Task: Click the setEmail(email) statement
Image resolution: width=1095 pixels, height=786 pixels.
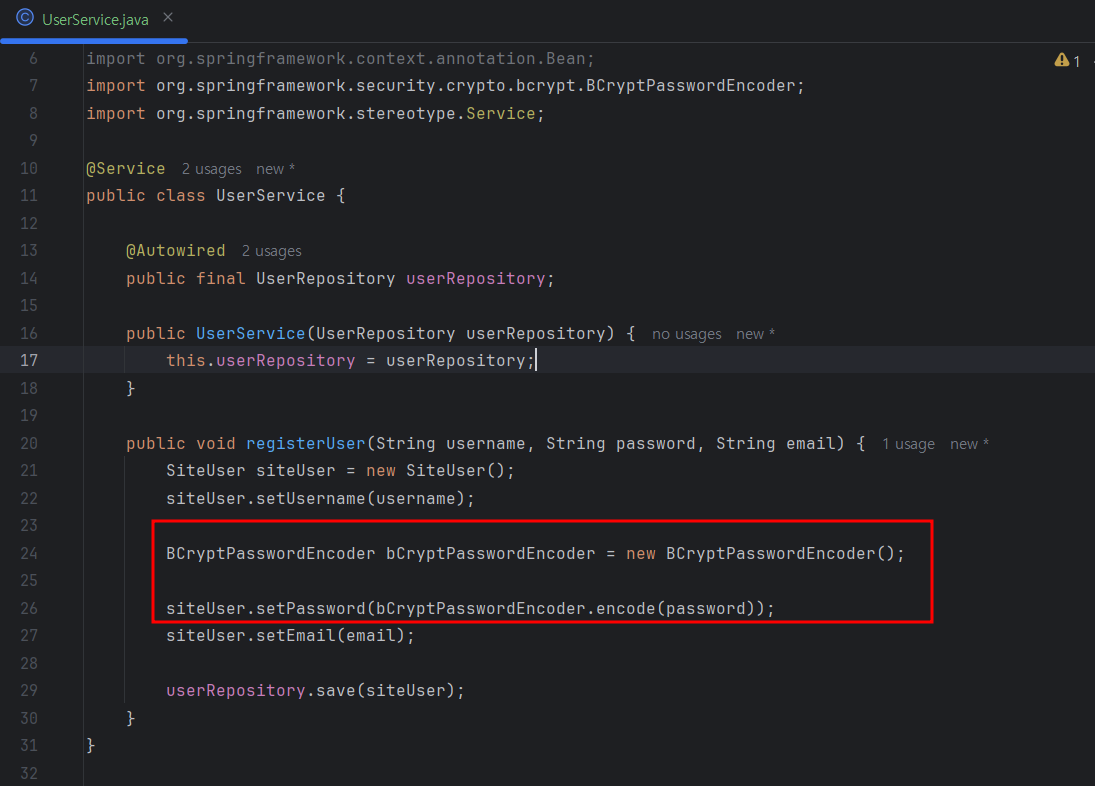Action: click(x=290, y=635)
